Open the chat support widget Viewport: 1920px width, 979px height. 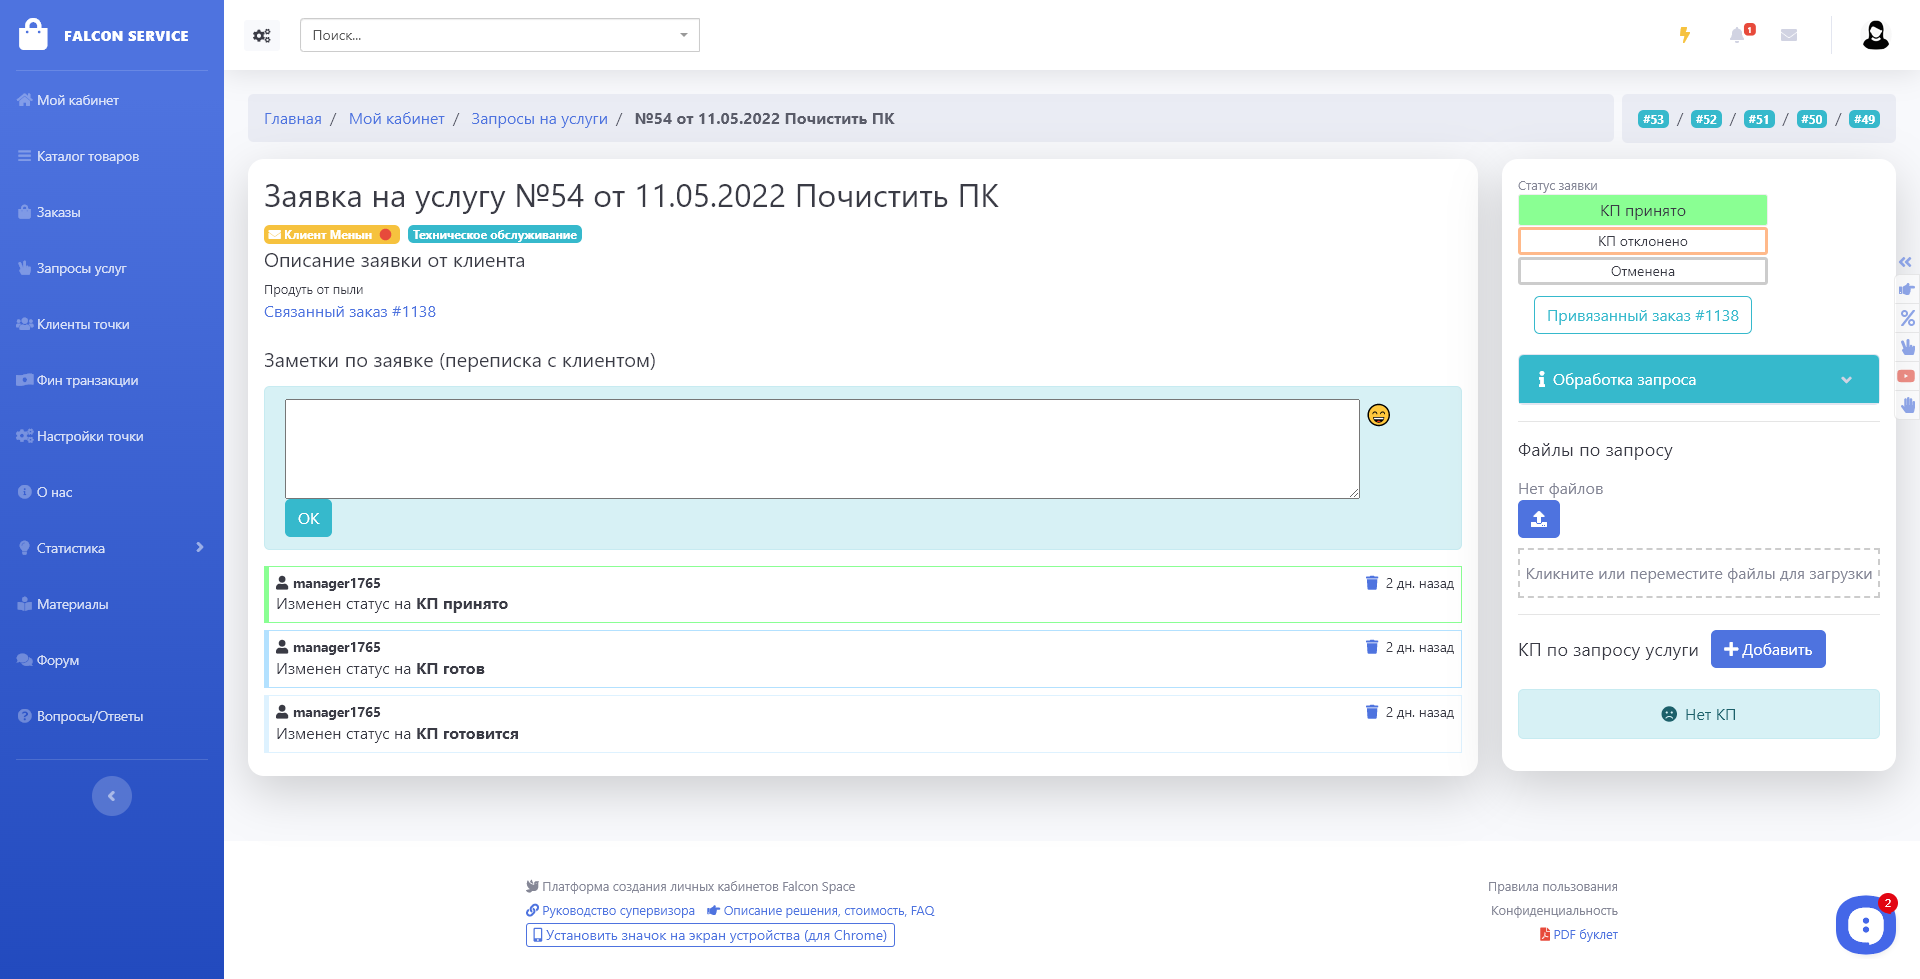(x=1864, y=924)
